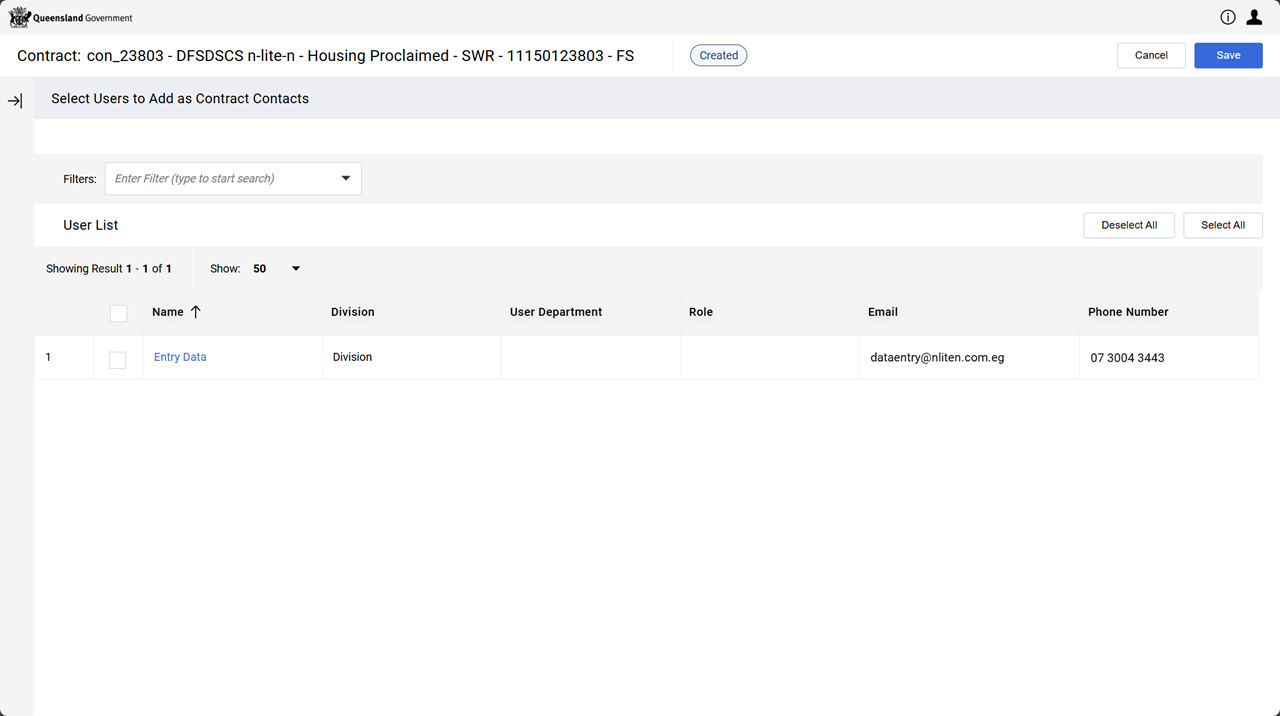Sort by the Email column header

pos(883,312)
